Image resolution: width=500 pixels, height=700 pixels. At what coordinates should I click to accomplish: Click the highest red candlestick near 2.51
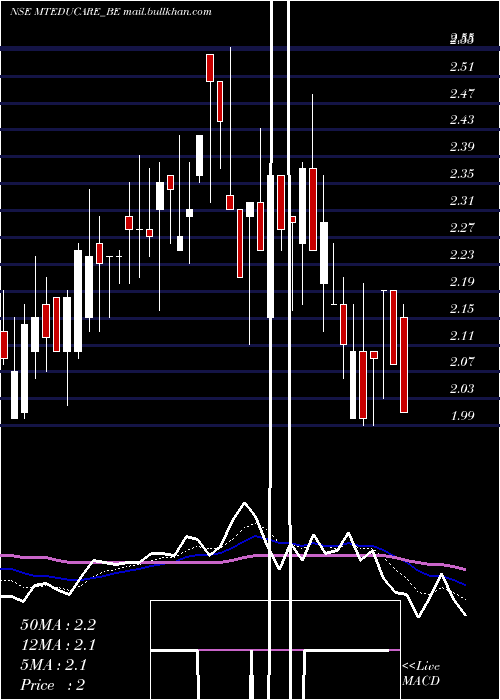coord(210,68)
